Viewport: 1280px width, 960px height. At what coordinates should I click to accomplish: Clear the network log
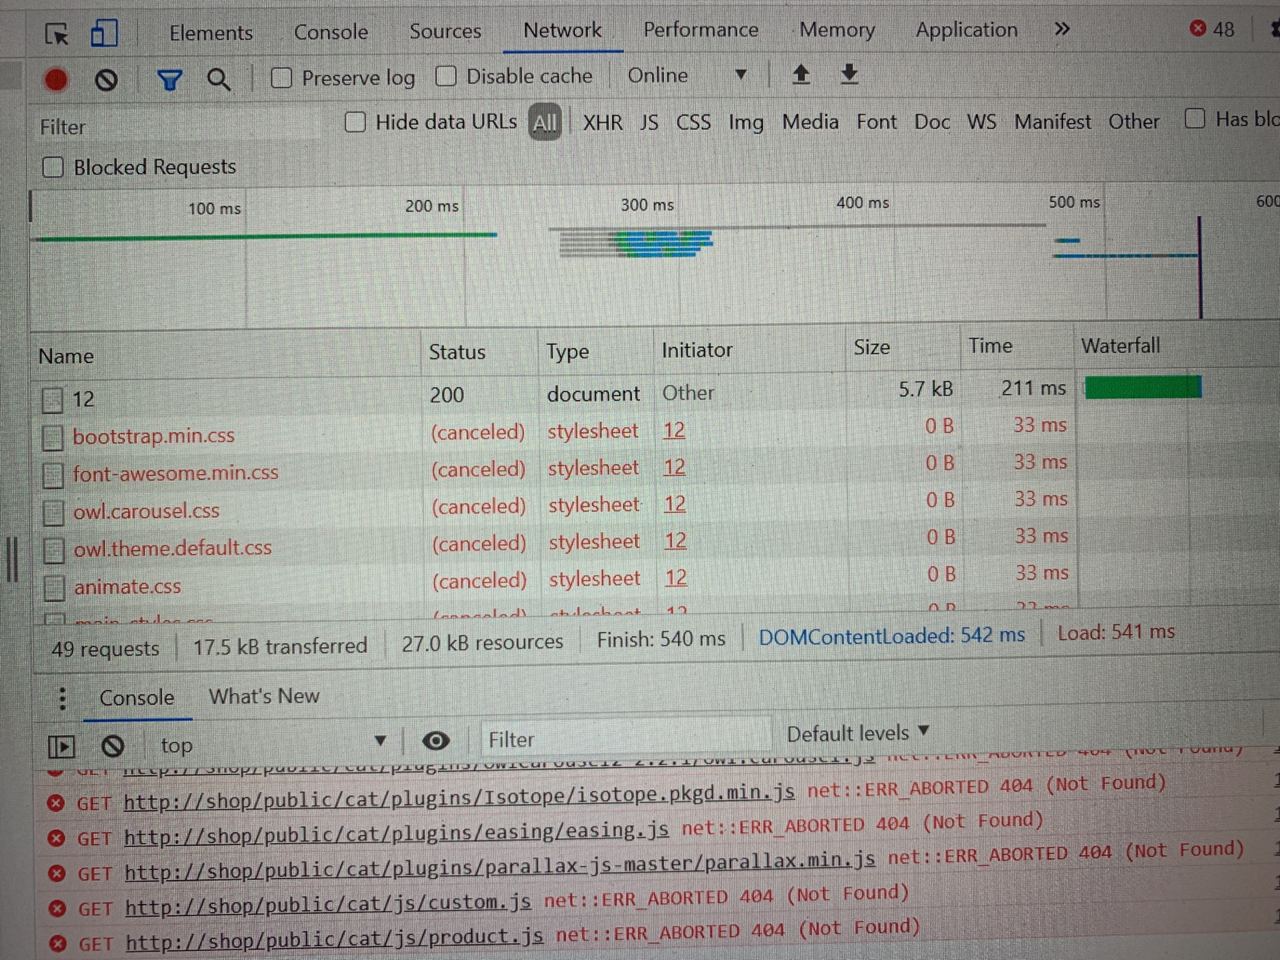point(106,80)
